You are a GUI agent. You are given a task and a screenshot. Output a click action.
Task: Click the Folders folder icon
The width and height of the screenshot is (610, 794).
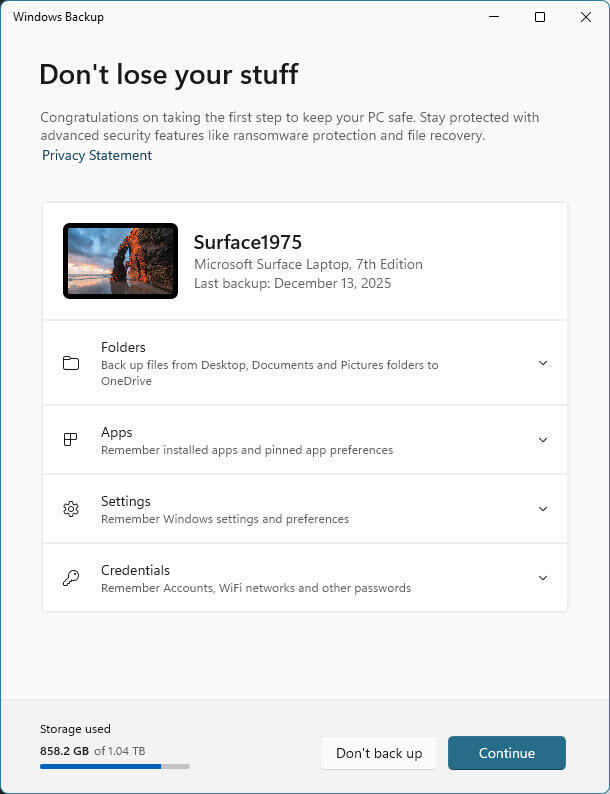[x=71, y=363]
